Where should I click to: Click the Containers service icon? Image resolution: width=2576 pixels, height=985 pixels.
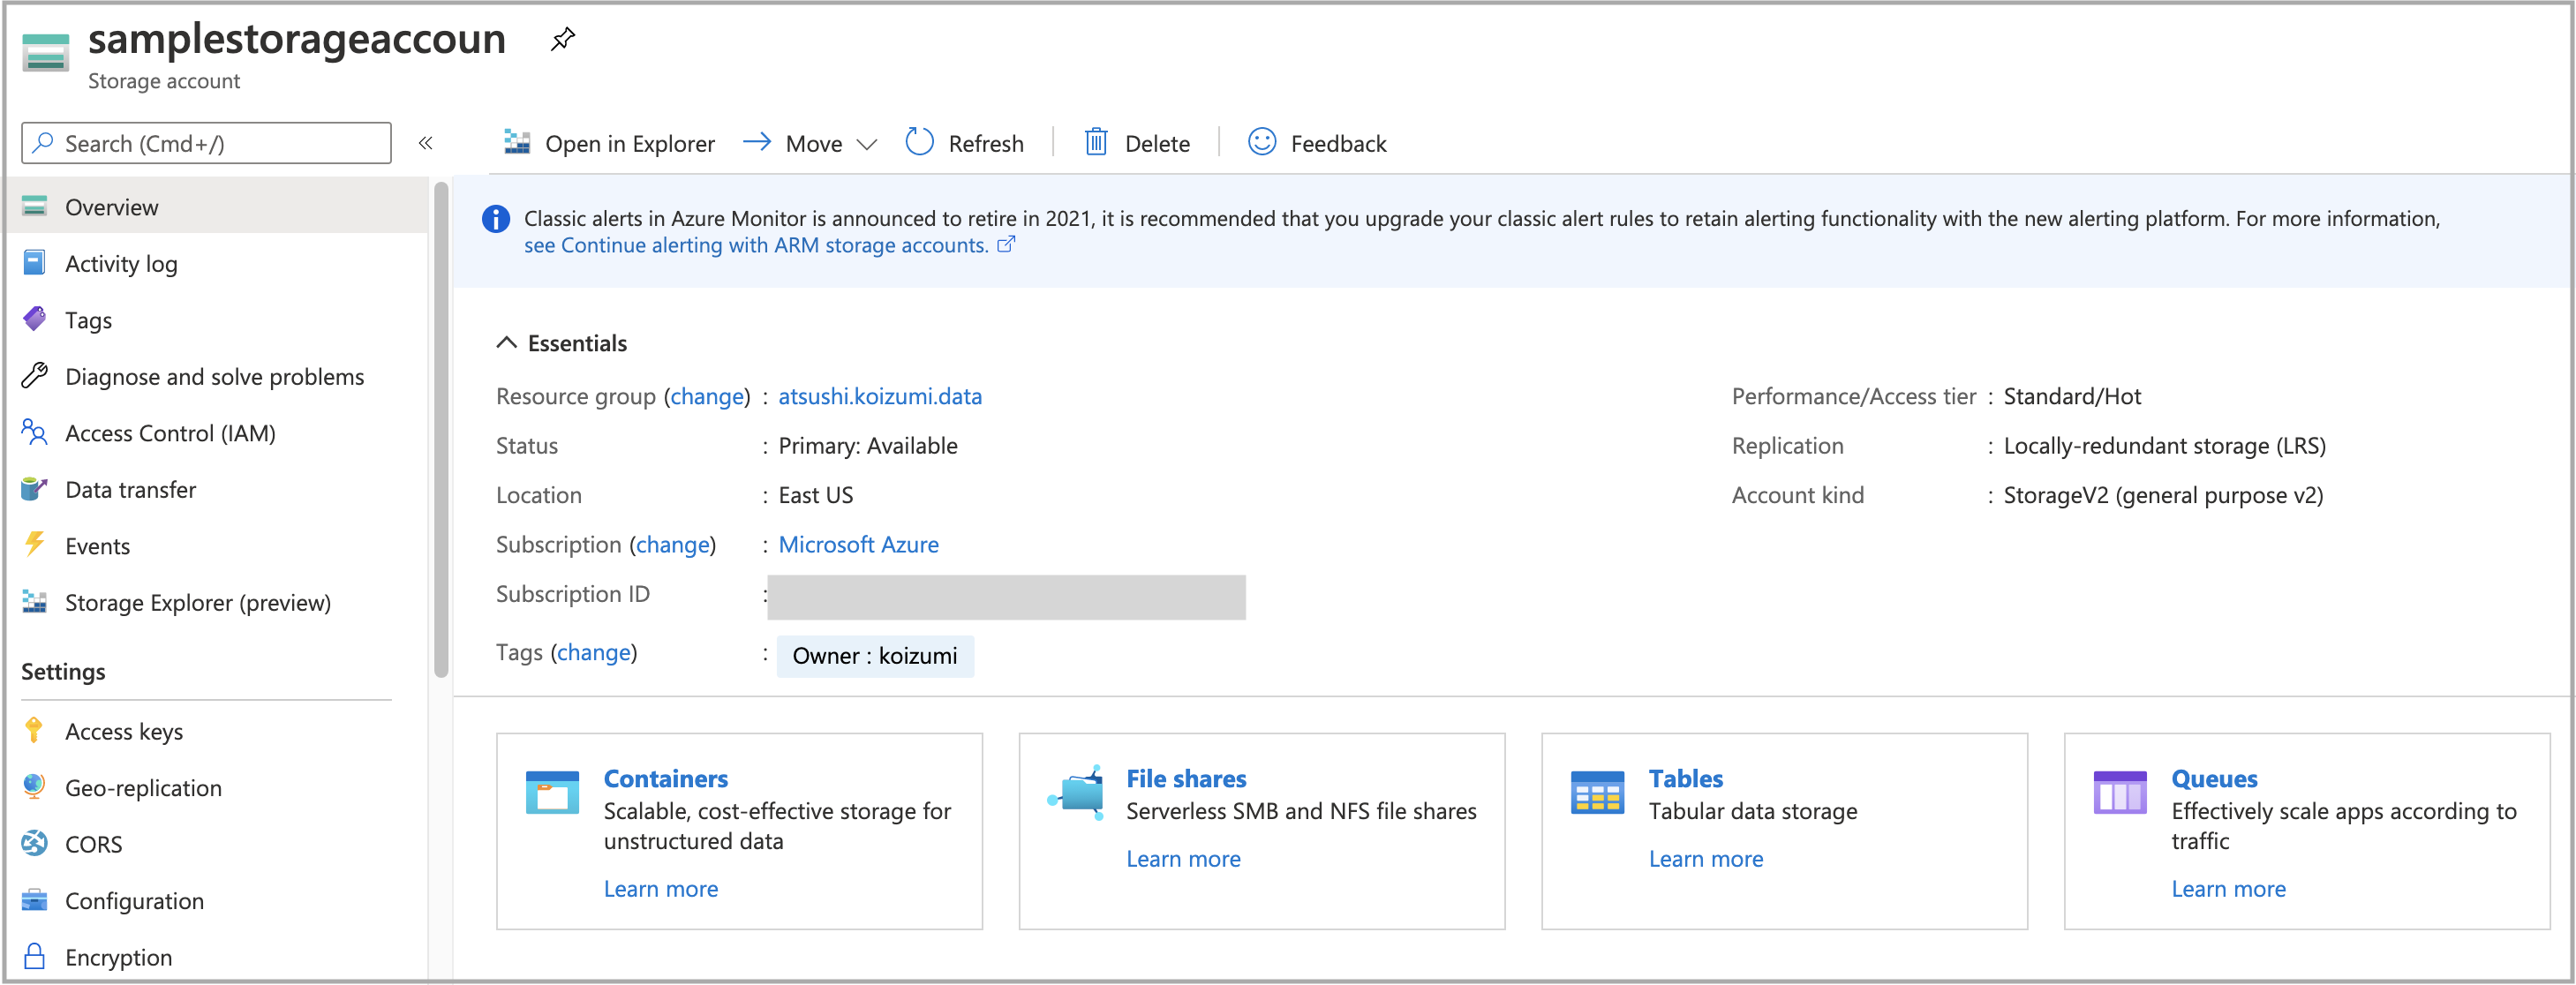(552, 792)
